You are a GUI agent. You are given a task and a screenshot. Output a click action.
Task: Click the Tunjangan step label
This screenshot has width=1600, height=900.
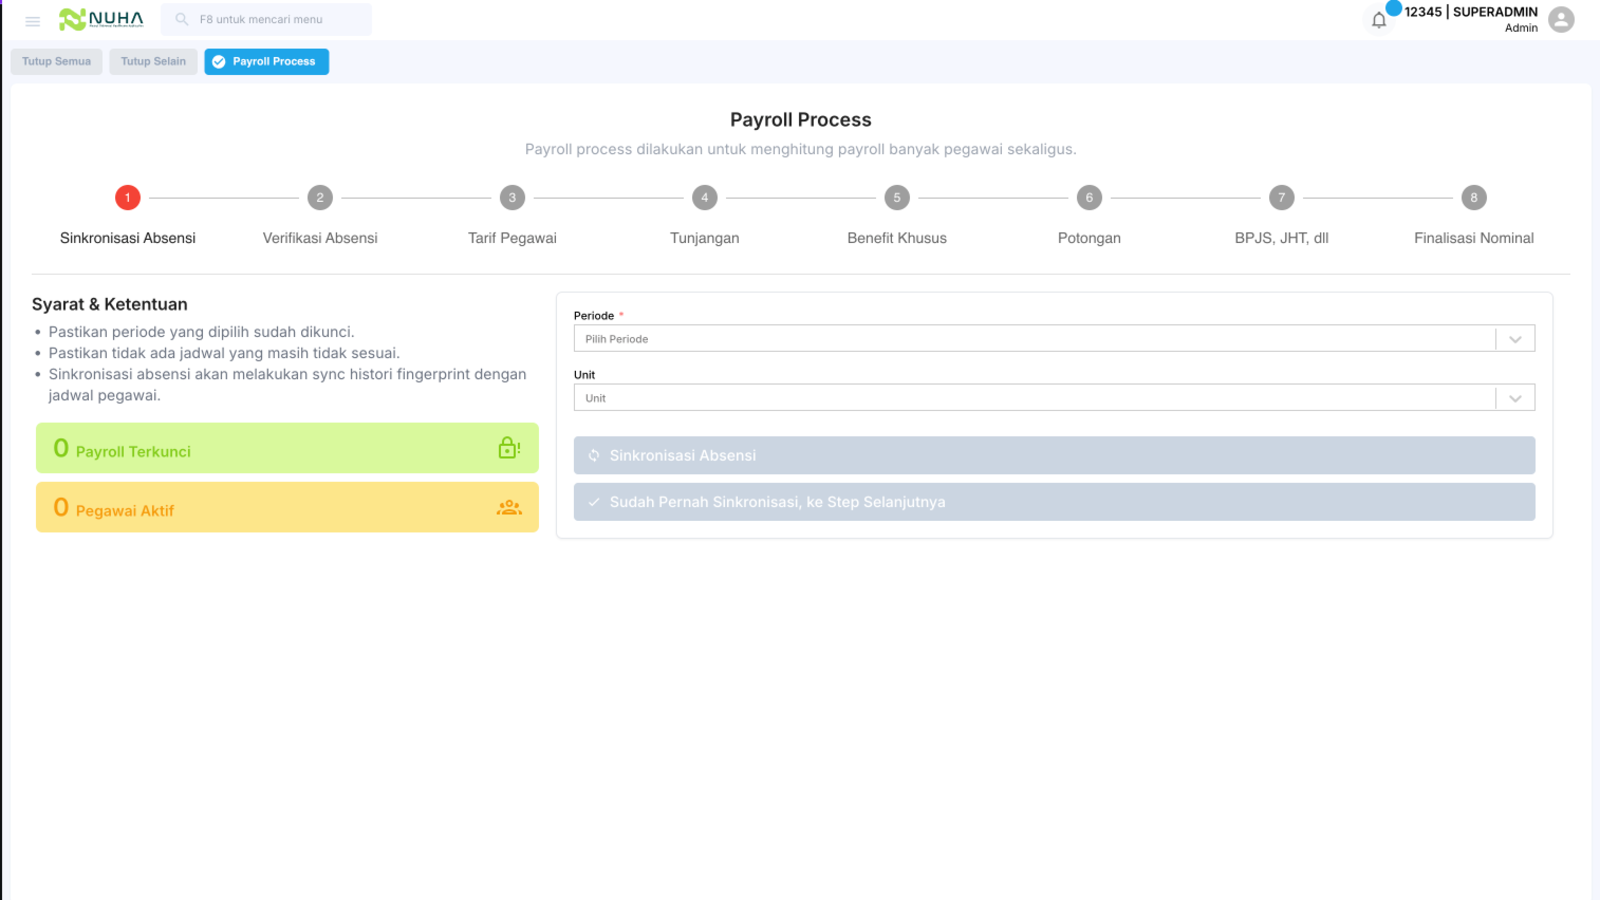click(x=705, y=238)
